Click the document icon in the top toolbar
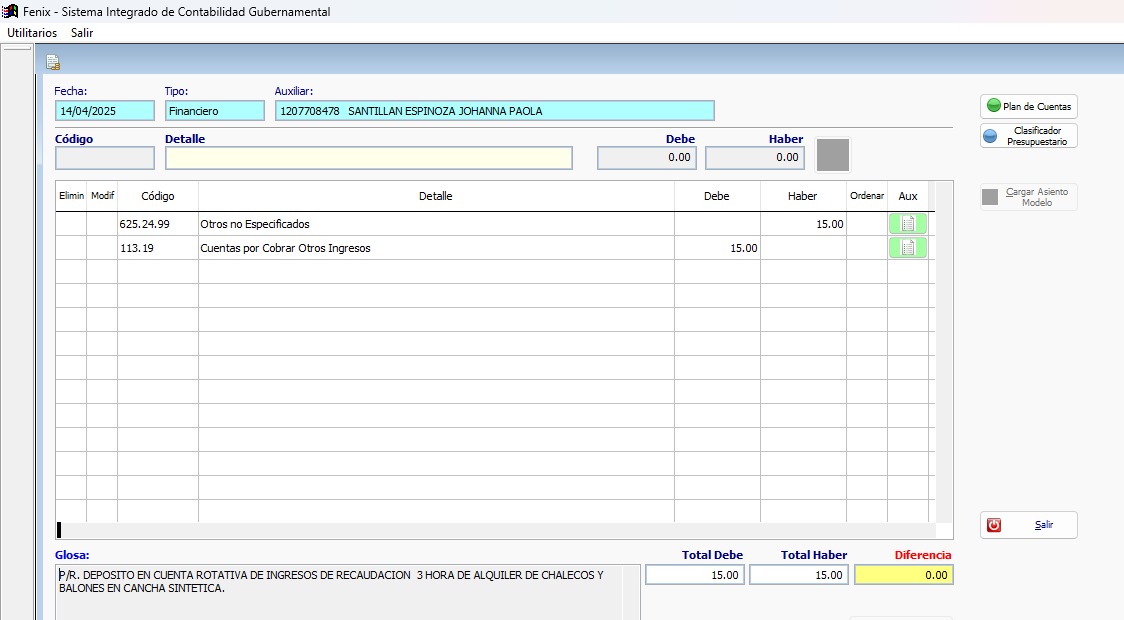 point(53,63)
